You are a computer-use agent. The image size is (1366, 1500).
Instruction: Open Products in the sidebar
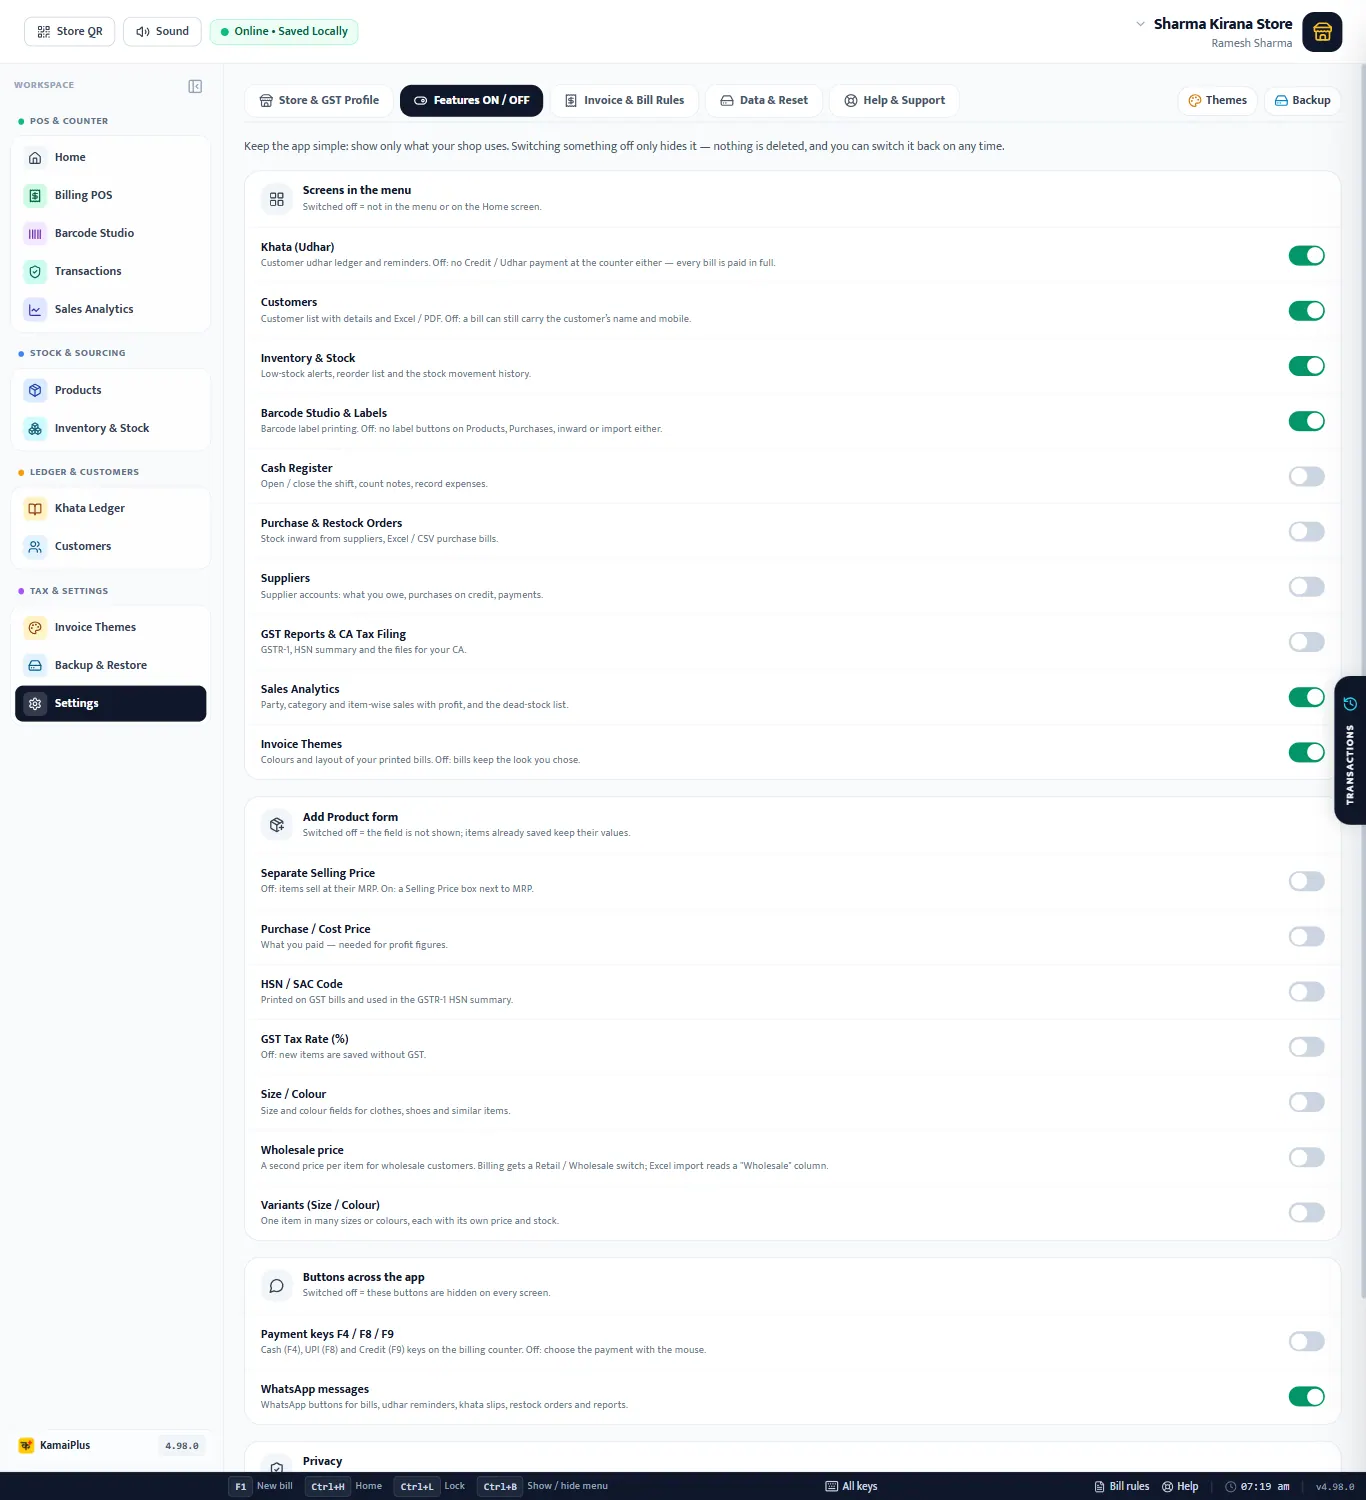point(110,390)
